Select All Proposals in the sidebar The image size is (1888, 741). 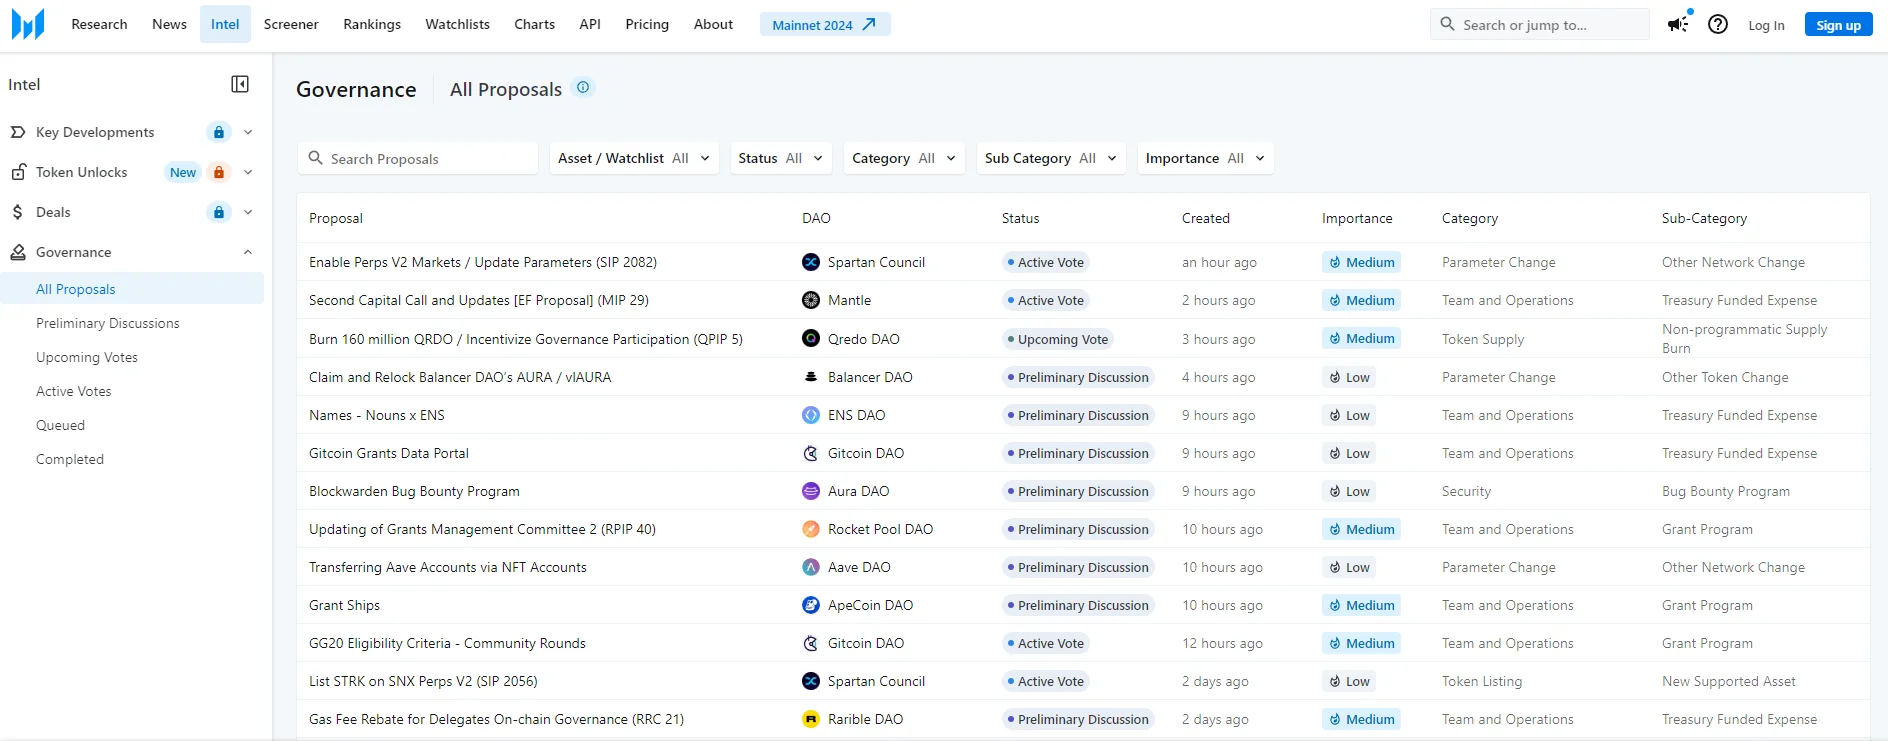(132, 289)
